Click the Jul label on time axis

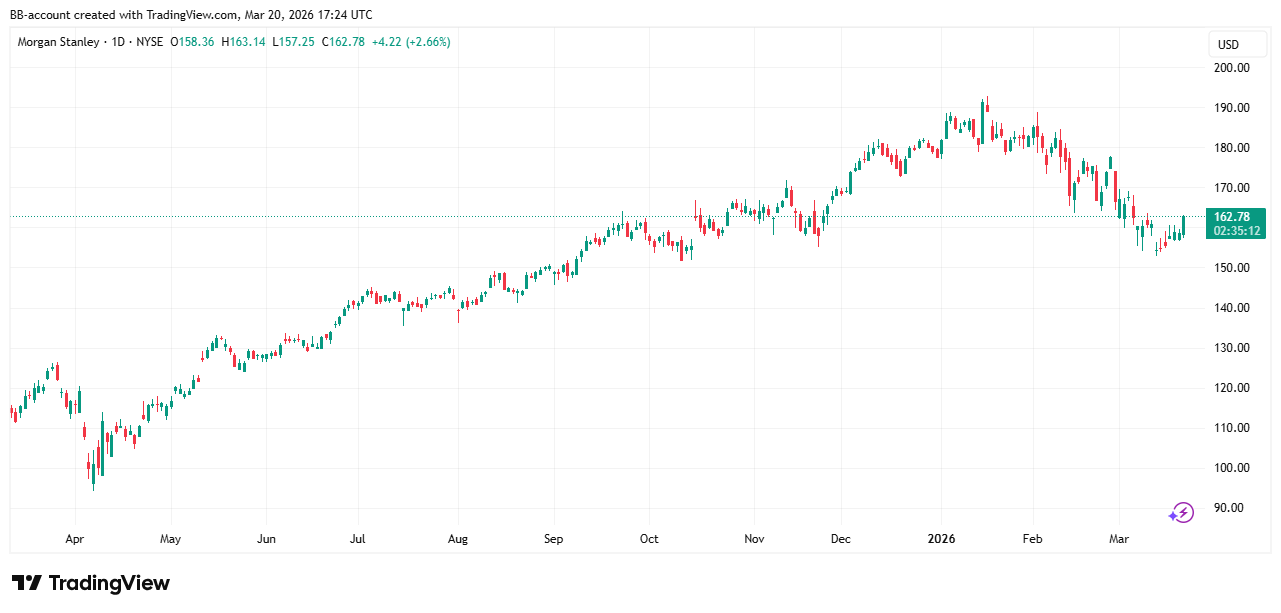point(357,539)
